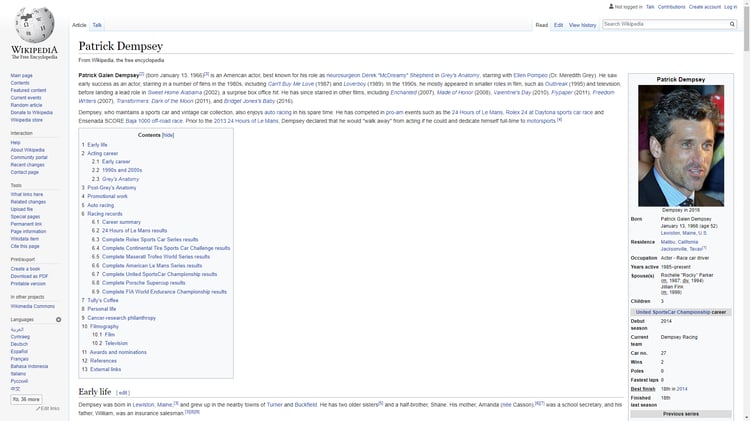This screenshot has height=421, width=750.
Task: Jump to References contents entry
Action: [103, 361]
